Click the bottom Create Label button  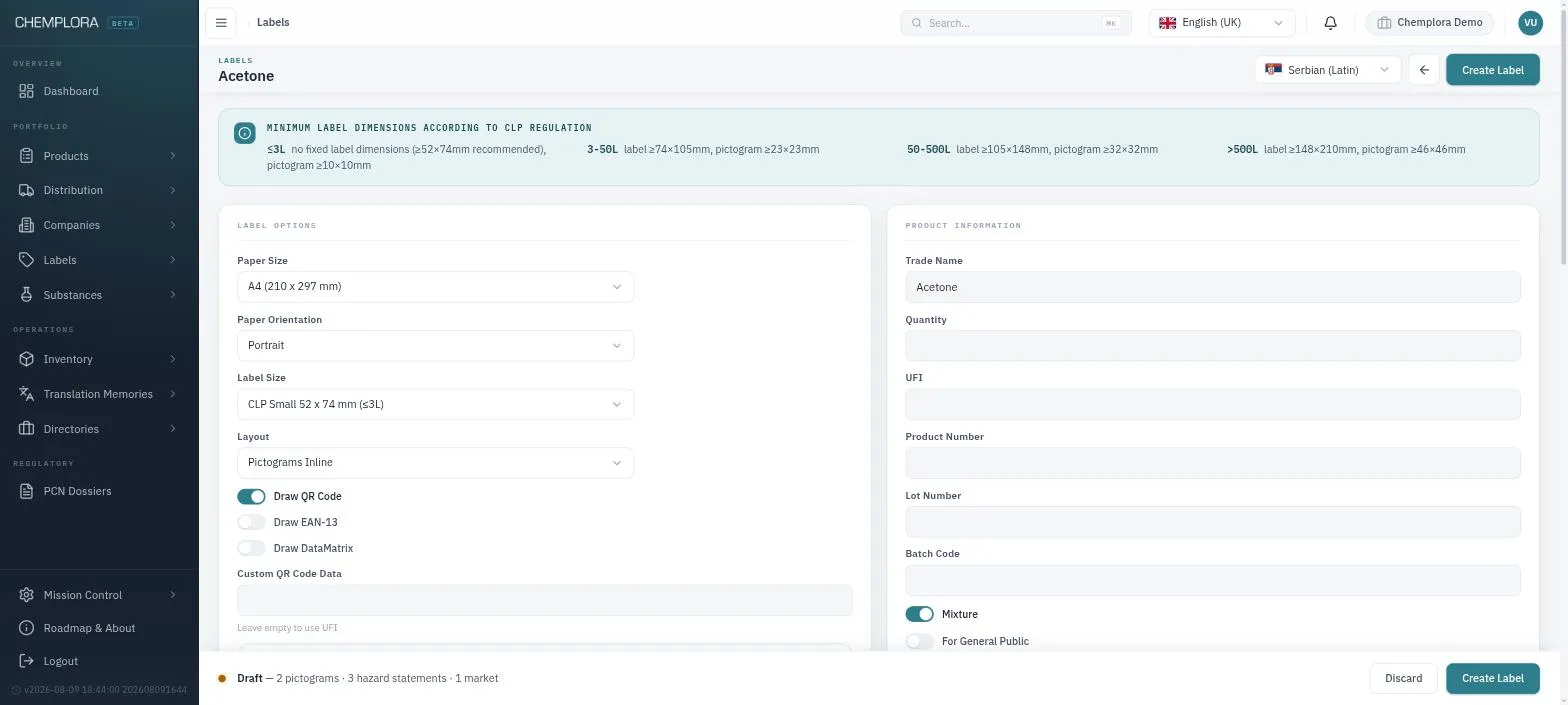tap(1492, 678)
